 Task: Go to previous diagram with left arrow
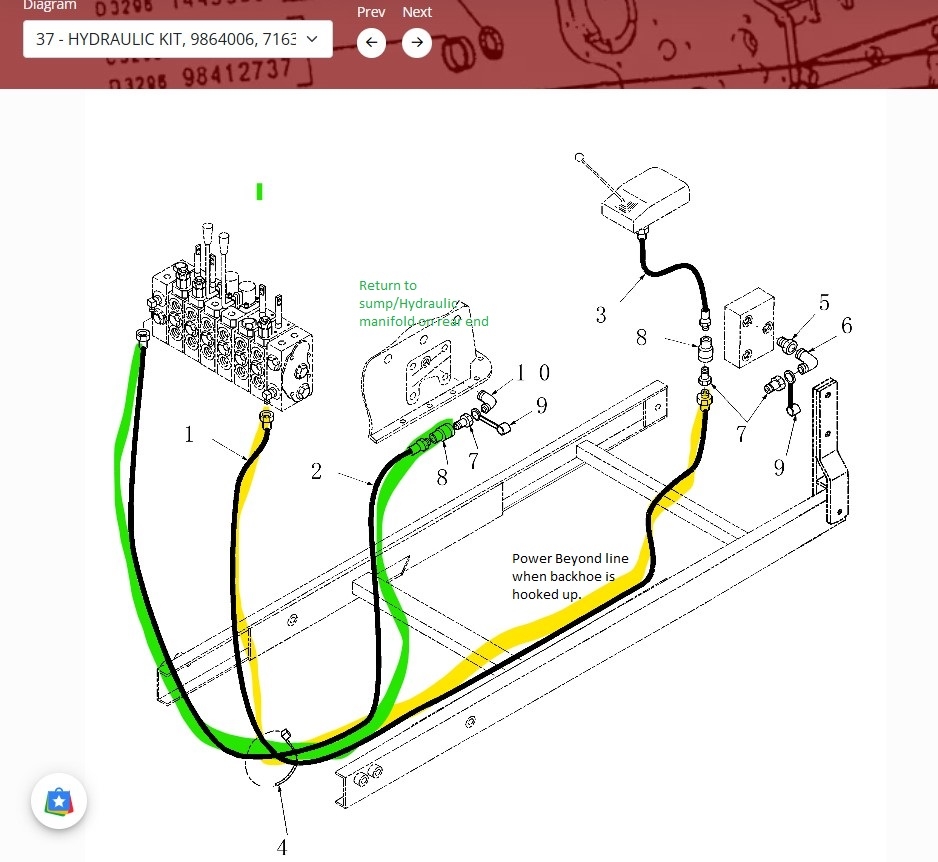click(x=371, y=43)
